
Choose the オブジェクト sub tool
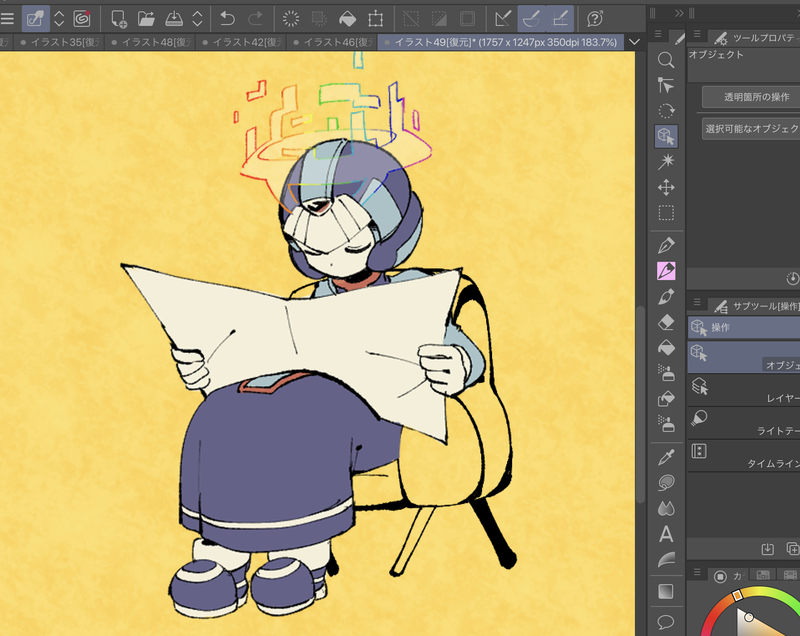[x=744, y=357]
